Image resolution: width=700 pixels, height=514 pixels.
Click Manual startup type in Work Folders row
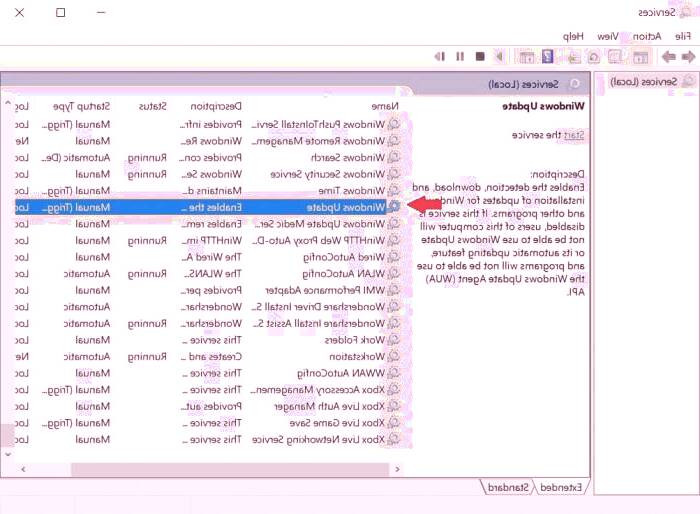pyautogui.click(x=92, y=340)
